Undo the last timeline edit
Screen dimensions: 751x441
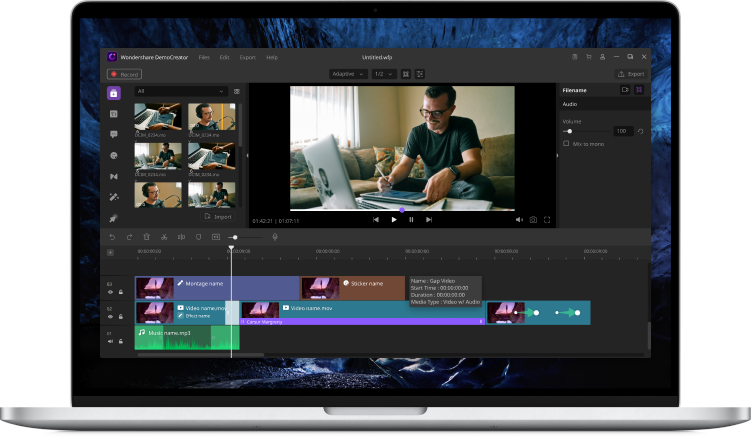click(112, 237)
